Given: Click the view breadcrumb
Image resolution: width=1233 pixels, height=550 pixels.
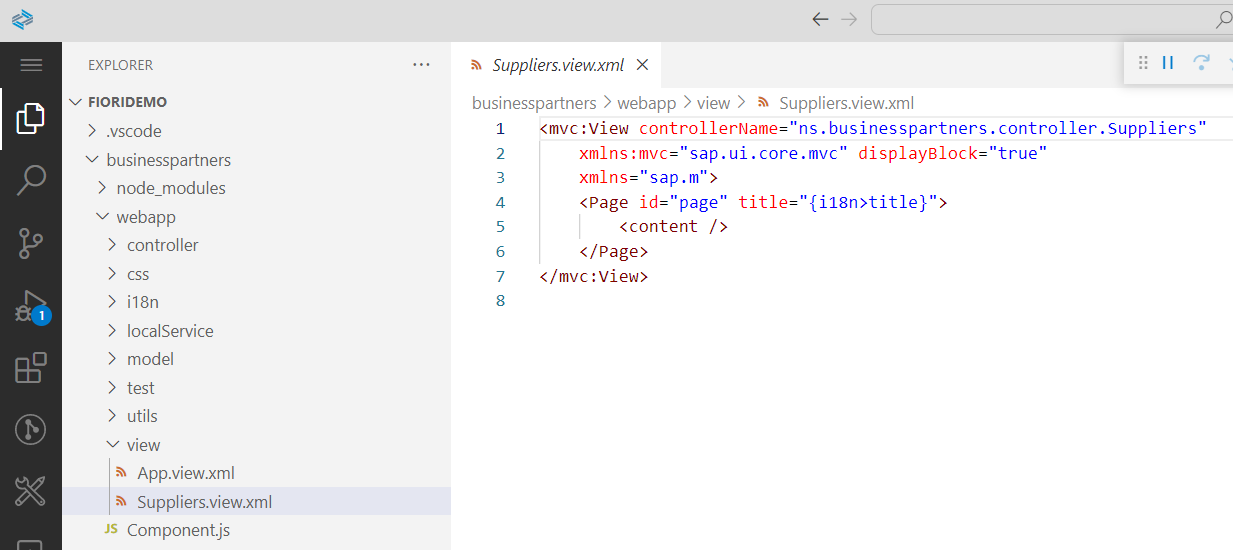Looking at the screenshot, I should click(714, 103).
